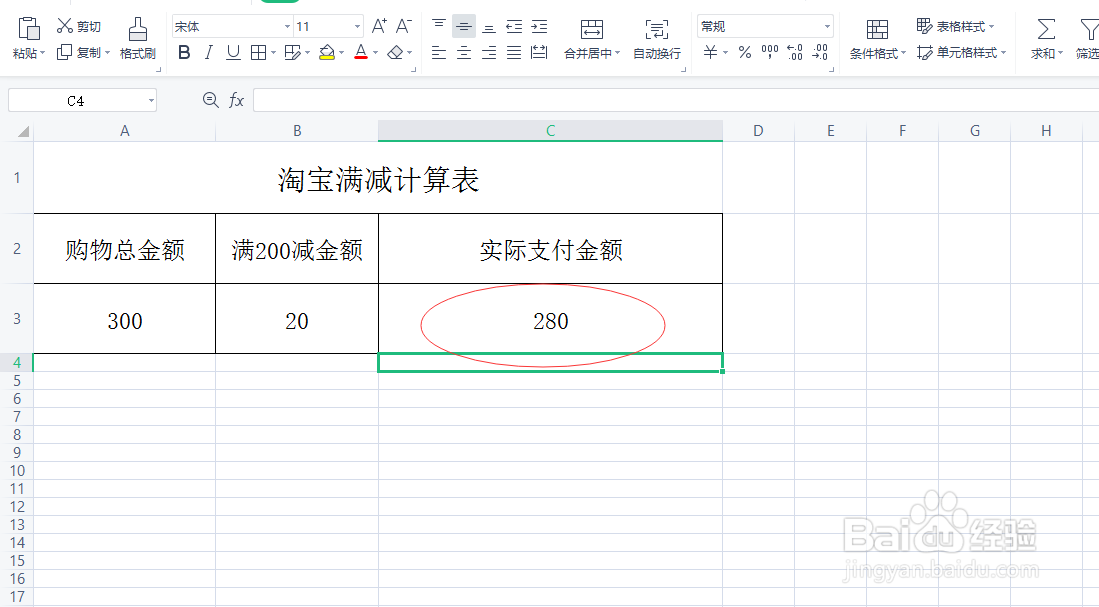The image size is (1099, 607).
Task: Toggle underline formatting
Action: click(233, 53)
